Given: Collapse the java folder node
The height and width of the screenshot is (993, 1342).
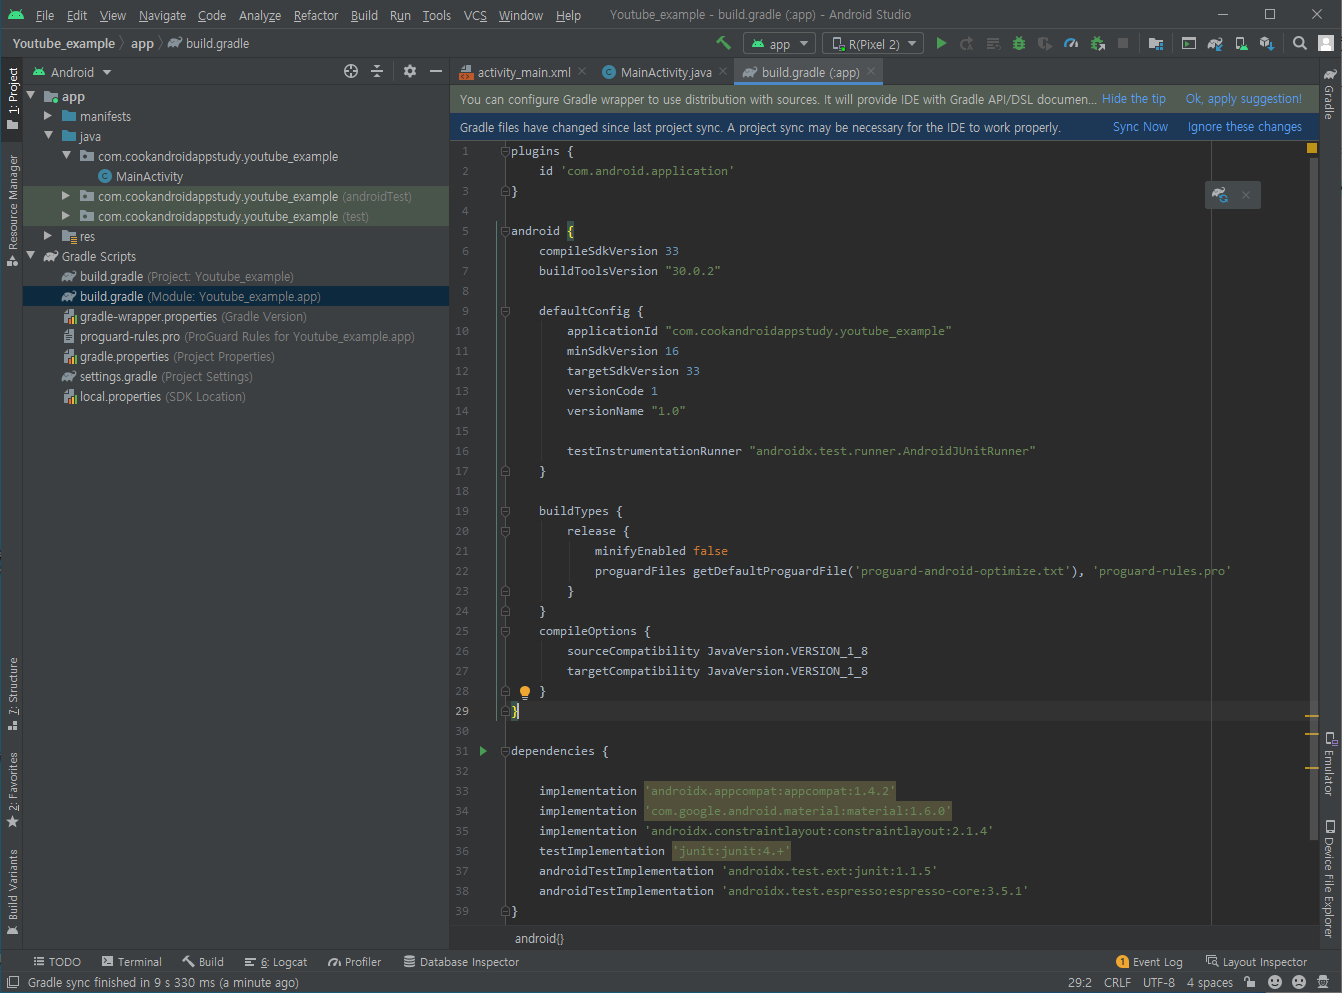Looking at the screenshot, I should [48, 135].
